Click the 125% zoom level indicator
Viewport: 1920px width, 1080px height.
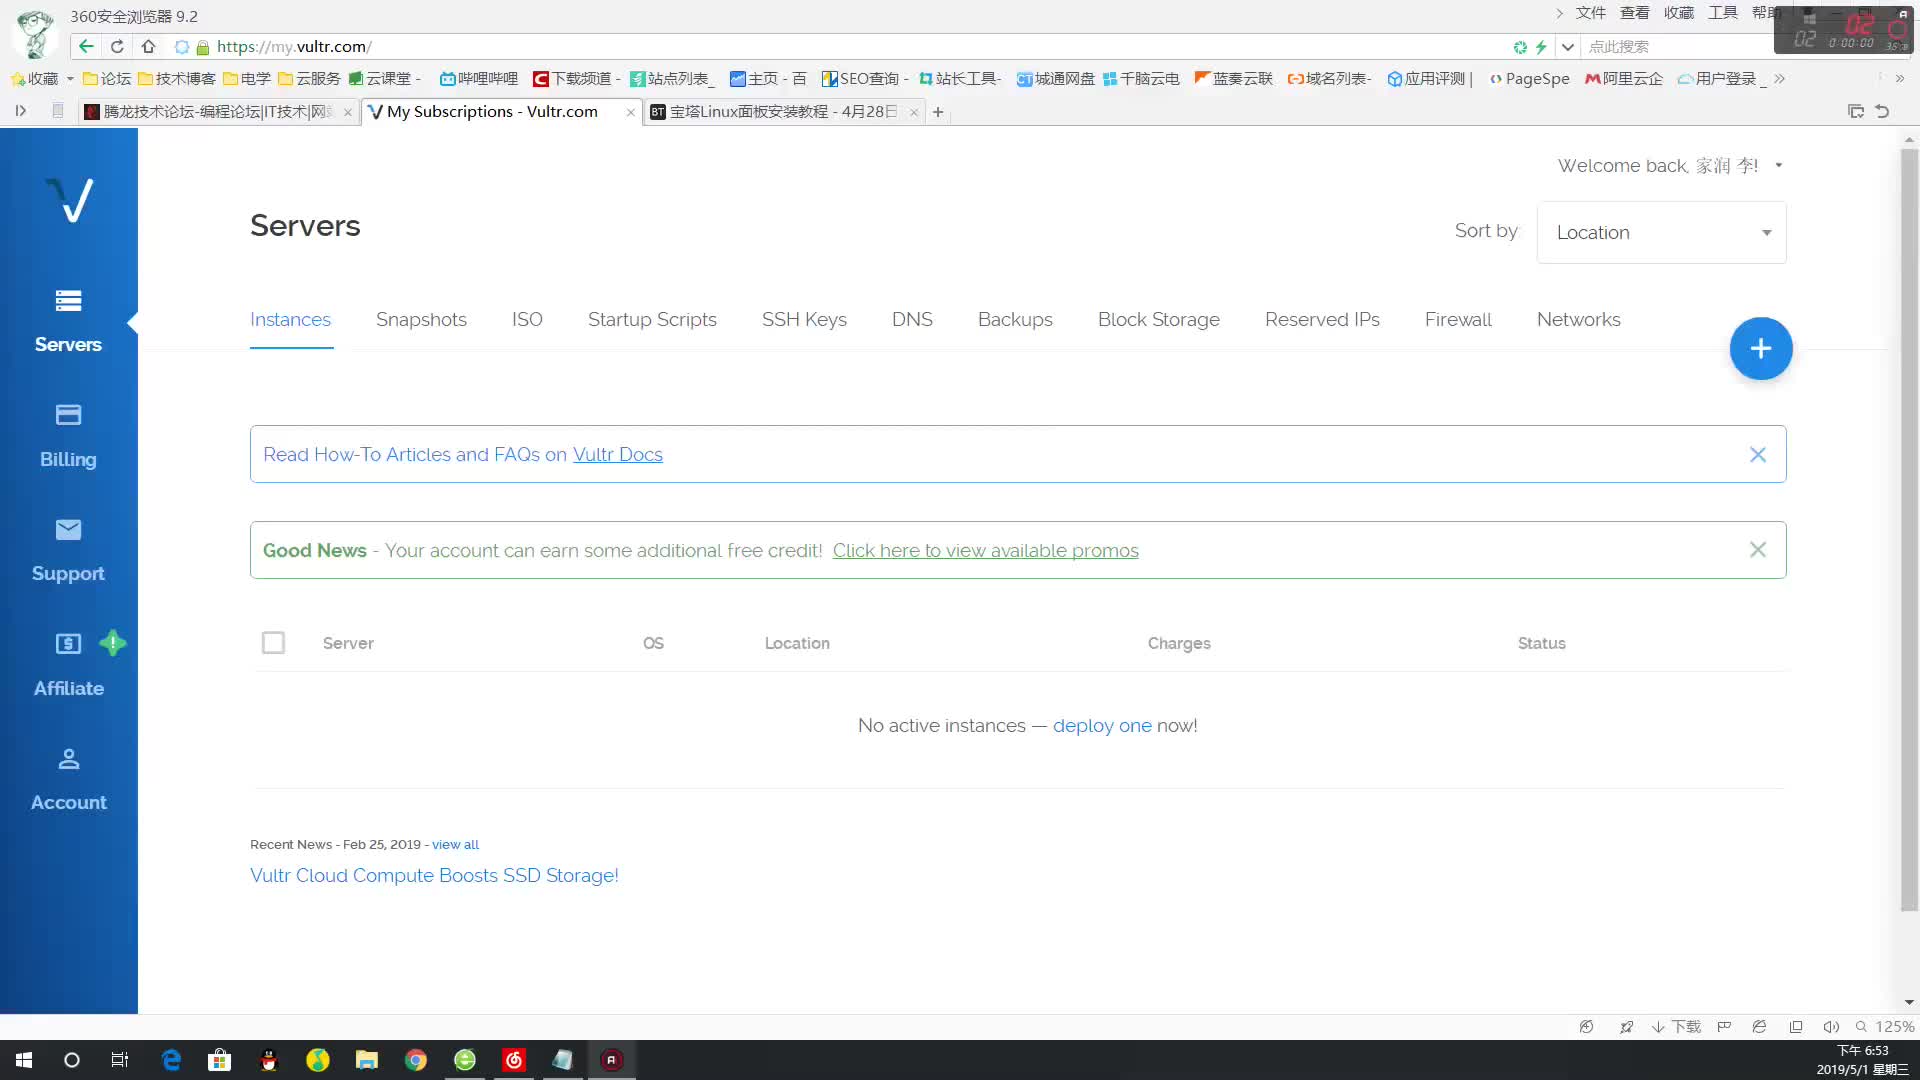[1885, 1027]
